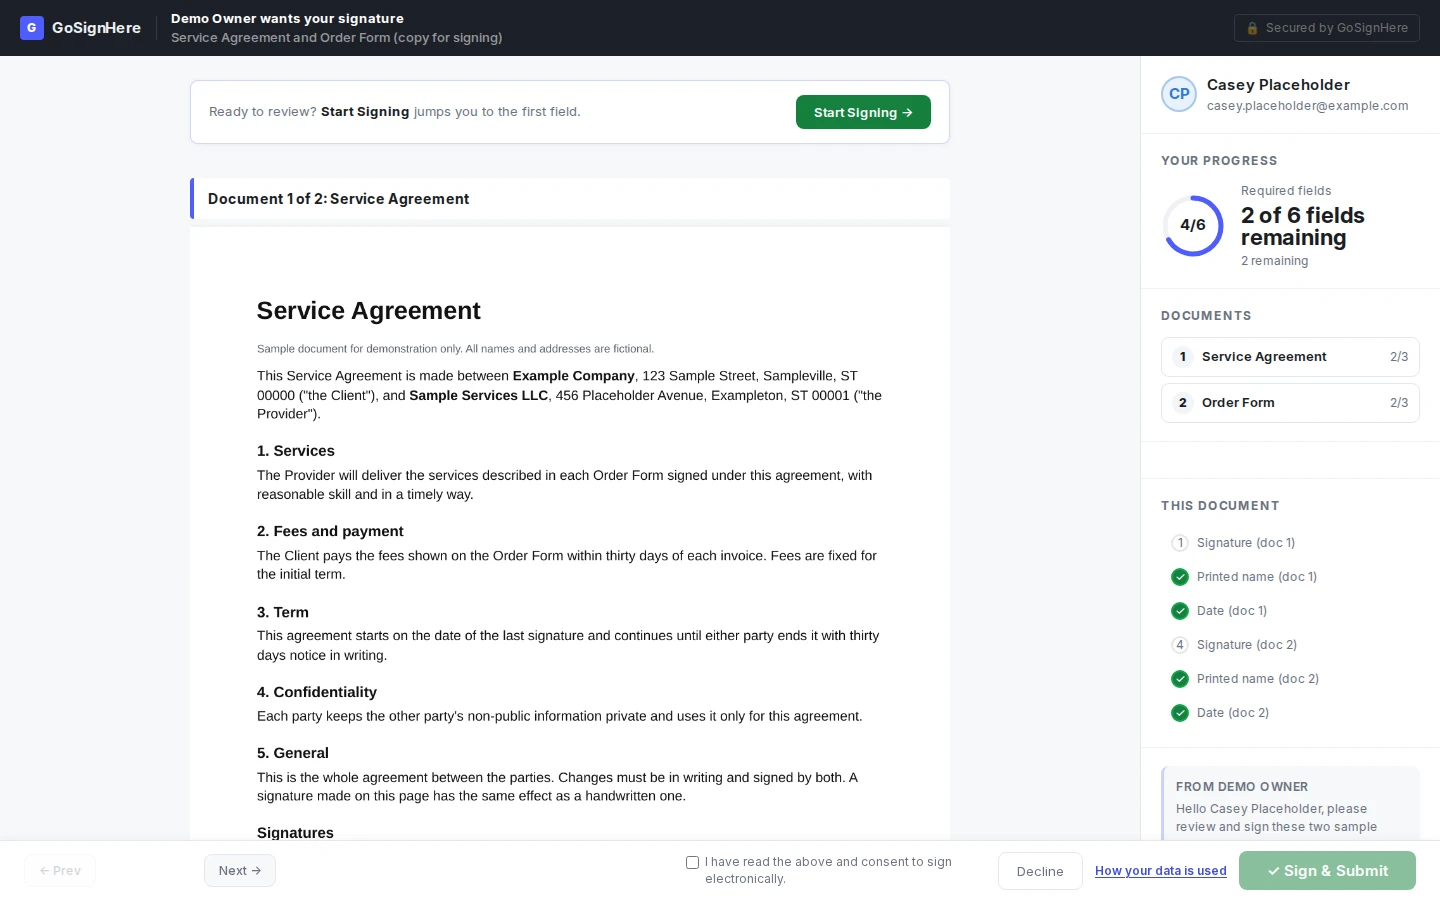The height and width of the screenshot is (900, 1440).
Task: Click the Service Agreement document title
Action: (369, 311)
